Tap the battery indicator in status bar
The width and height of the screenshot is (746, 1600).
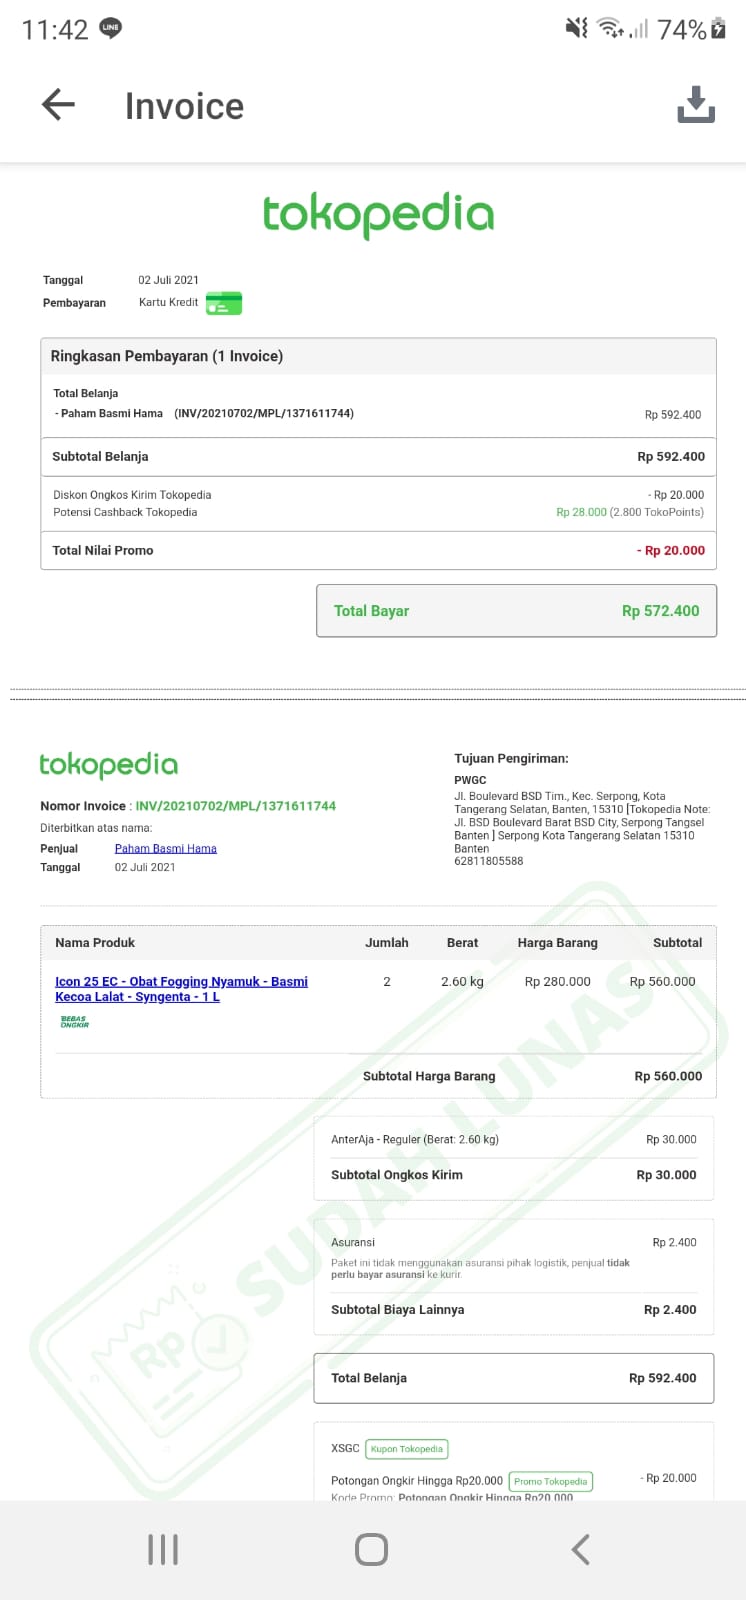tap(717, 29)
